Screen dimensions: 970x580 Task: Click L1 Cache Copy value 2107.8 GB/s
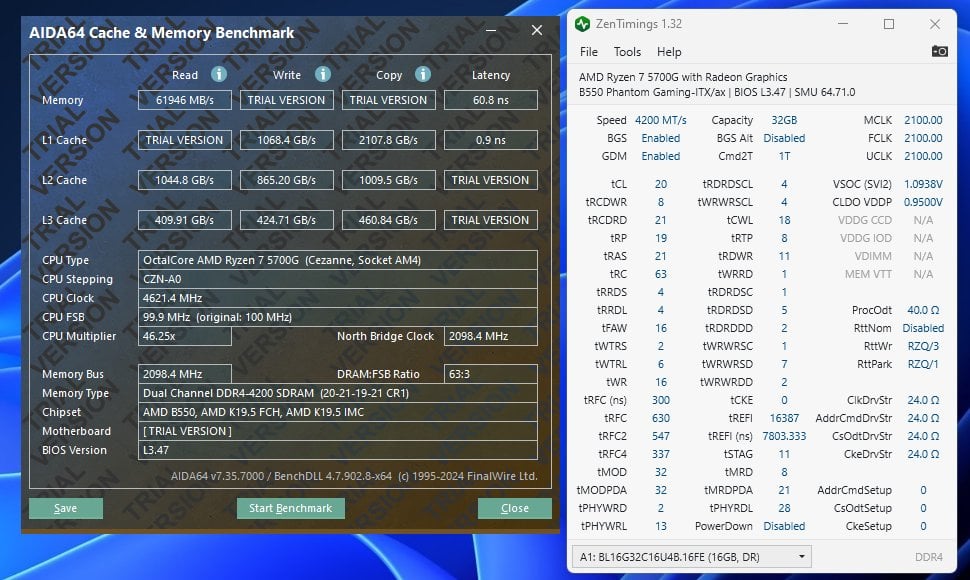[388, 140]
